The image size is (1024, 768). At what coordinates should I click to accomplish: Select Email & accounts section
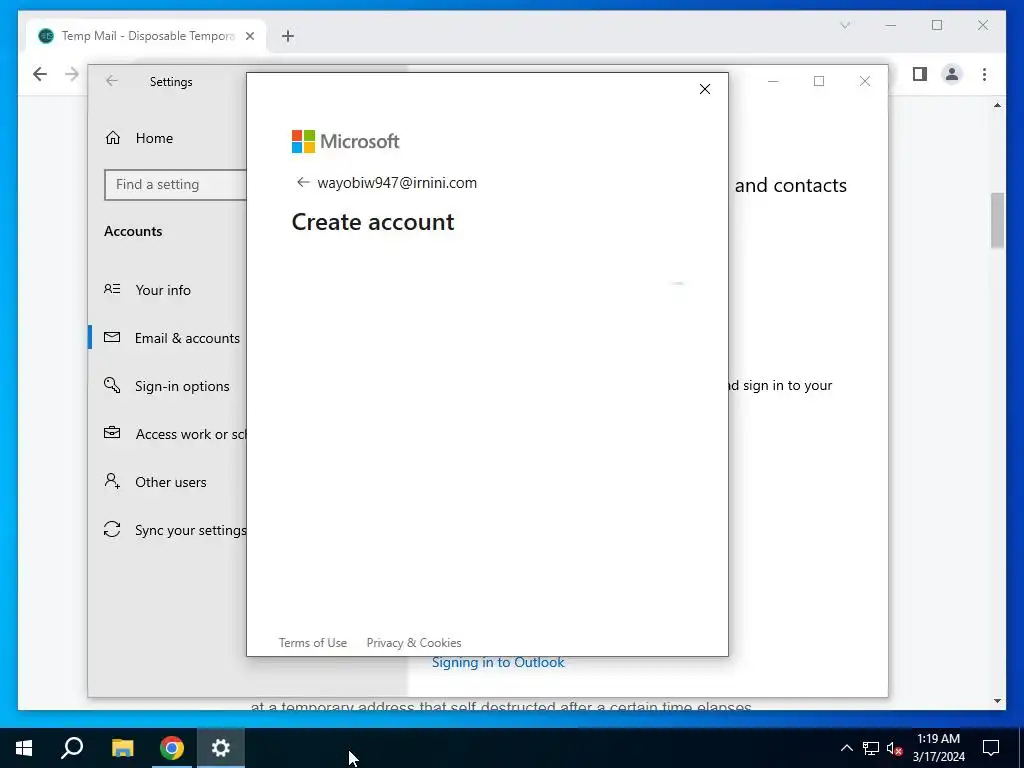[x=167, y=338]
